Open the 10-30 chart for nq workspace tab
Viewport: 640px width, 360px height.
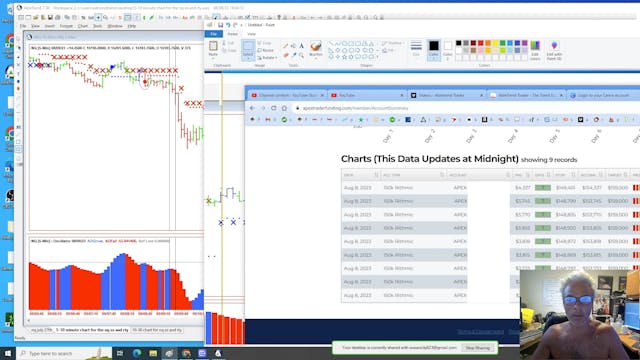pyautogui.click(x=157, y=330)
